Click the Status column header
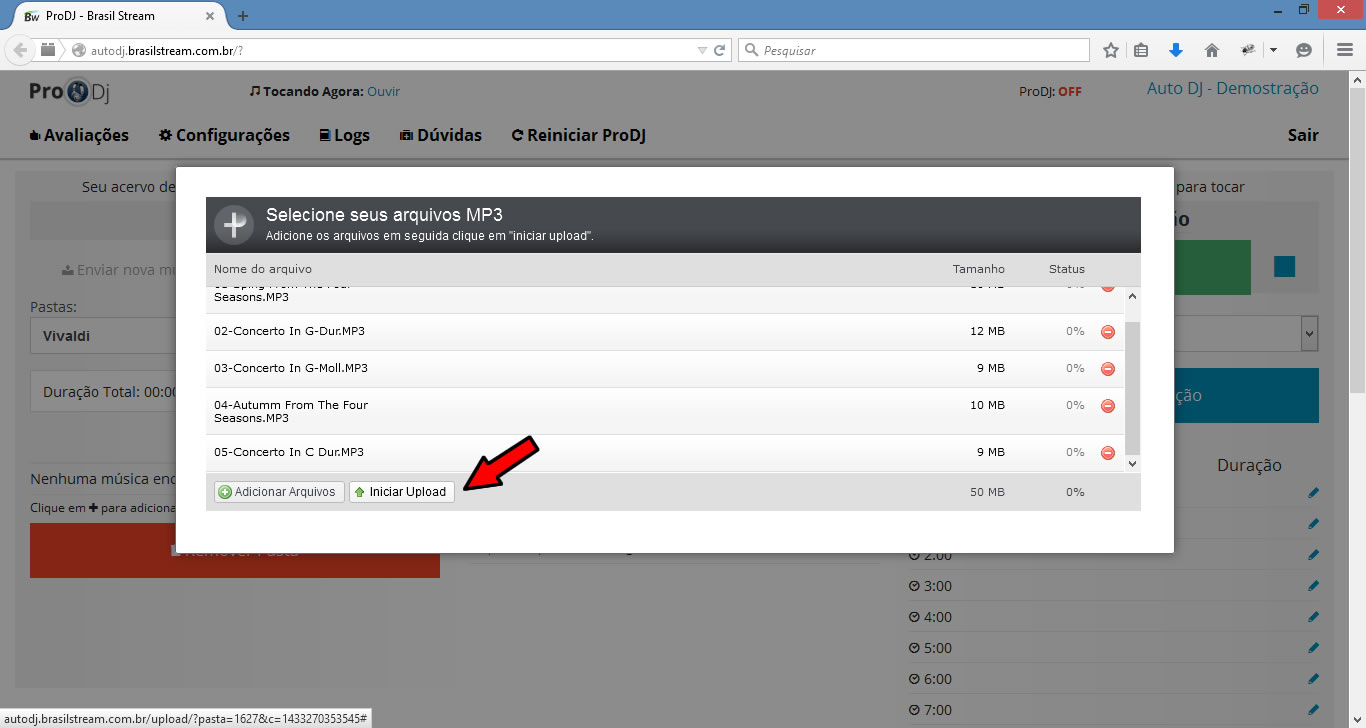The width and height of the screenshot is (1366, 728). [1067, 269]
